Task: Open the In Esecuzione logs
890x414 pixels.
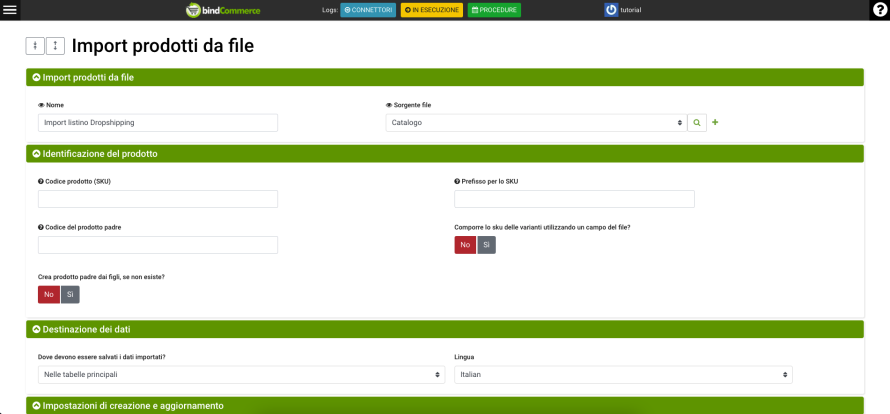Action: [x=432, y=10]
